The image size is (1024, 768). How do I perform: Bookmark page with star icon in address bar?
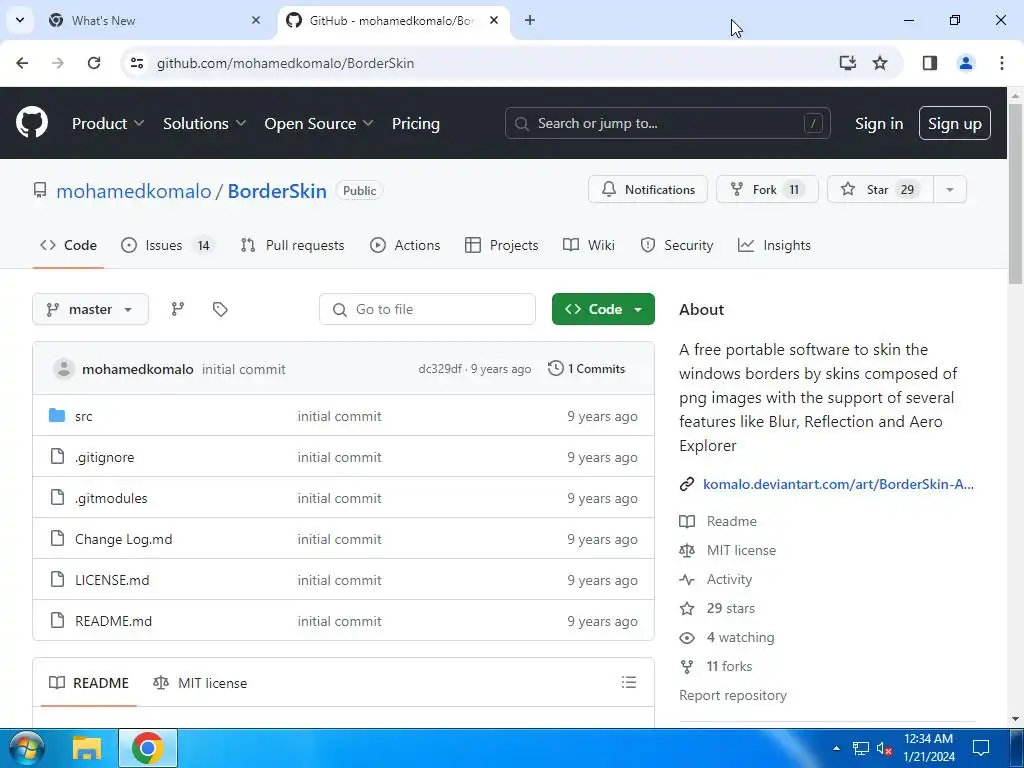pos(880,63)
